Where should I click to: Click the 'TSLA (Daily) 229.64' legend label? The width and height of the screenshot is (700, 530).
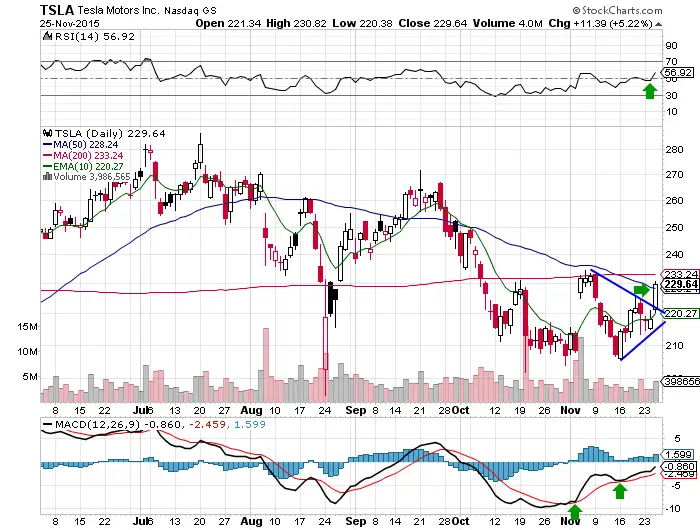pyautogui.click(x=110, y=134)
